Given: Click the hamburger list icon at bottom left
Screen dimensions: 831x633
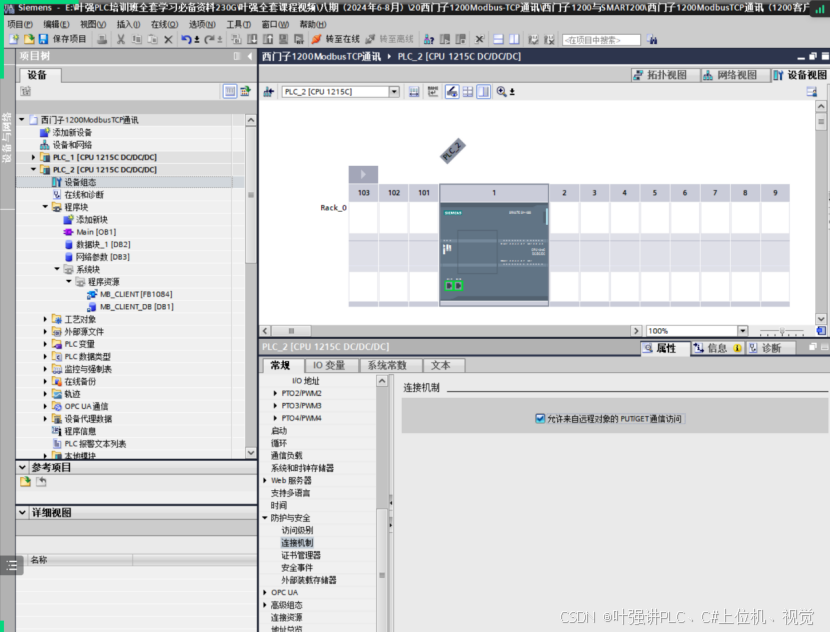Looking at the screenshot, I should (12, 566).
